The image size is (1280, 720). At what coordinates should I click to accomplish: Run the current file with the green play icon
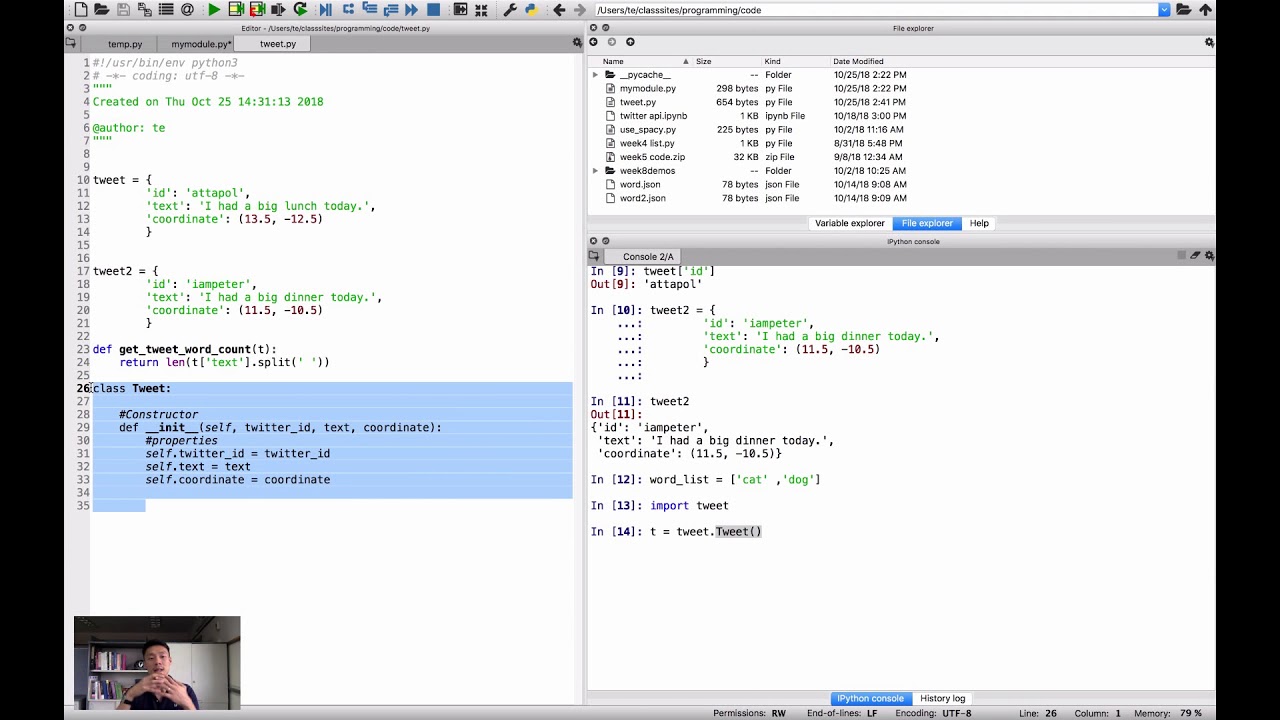(214, 10)
